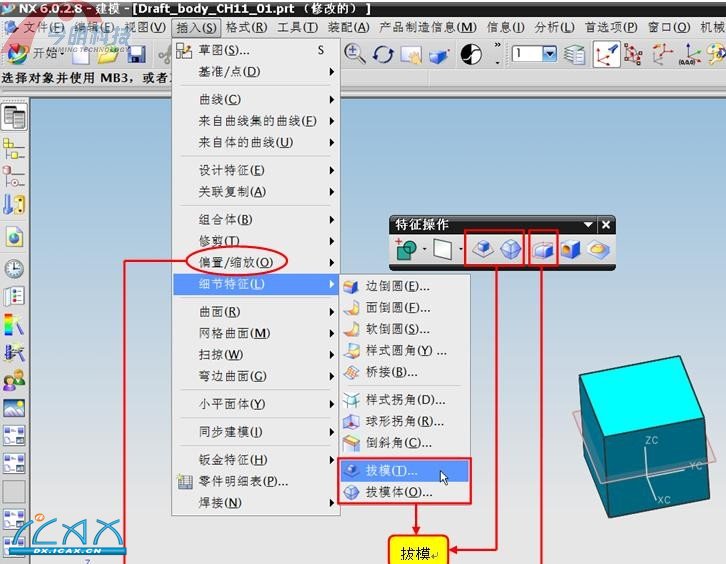Image resolution: width=726 pixels, height=564 pixels.
Task: Select 拔模(T)... draft command
Action: 405,470
